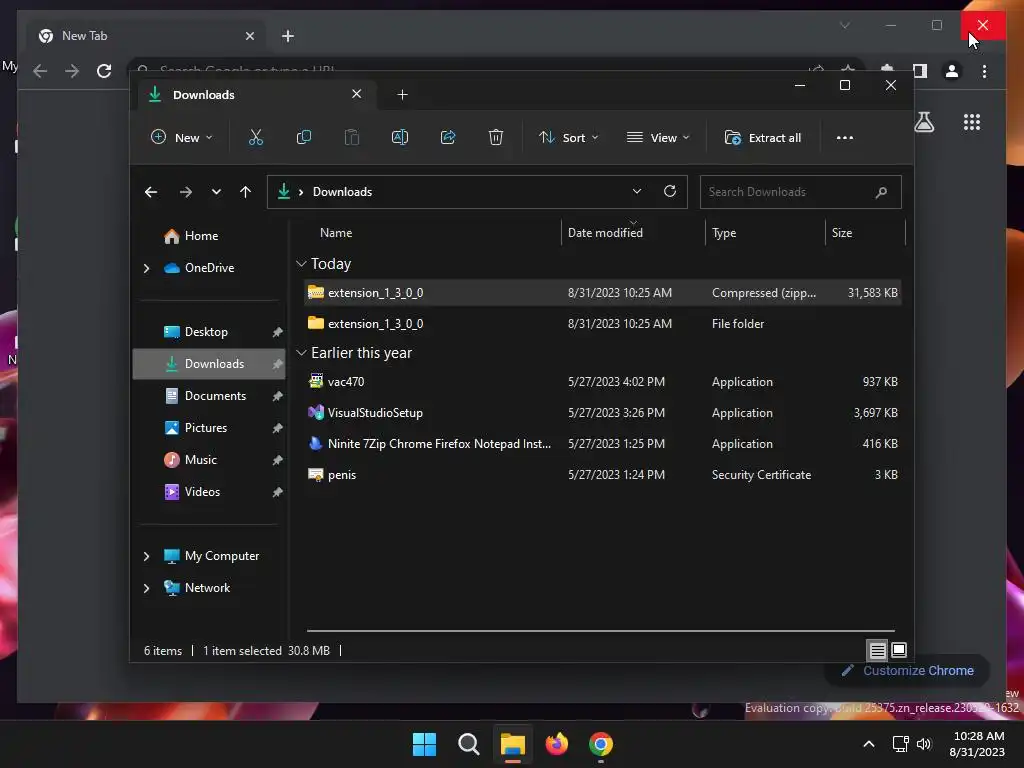Click Chrome icon in the taskbar

pyautogui.click(x=601, y=744)
